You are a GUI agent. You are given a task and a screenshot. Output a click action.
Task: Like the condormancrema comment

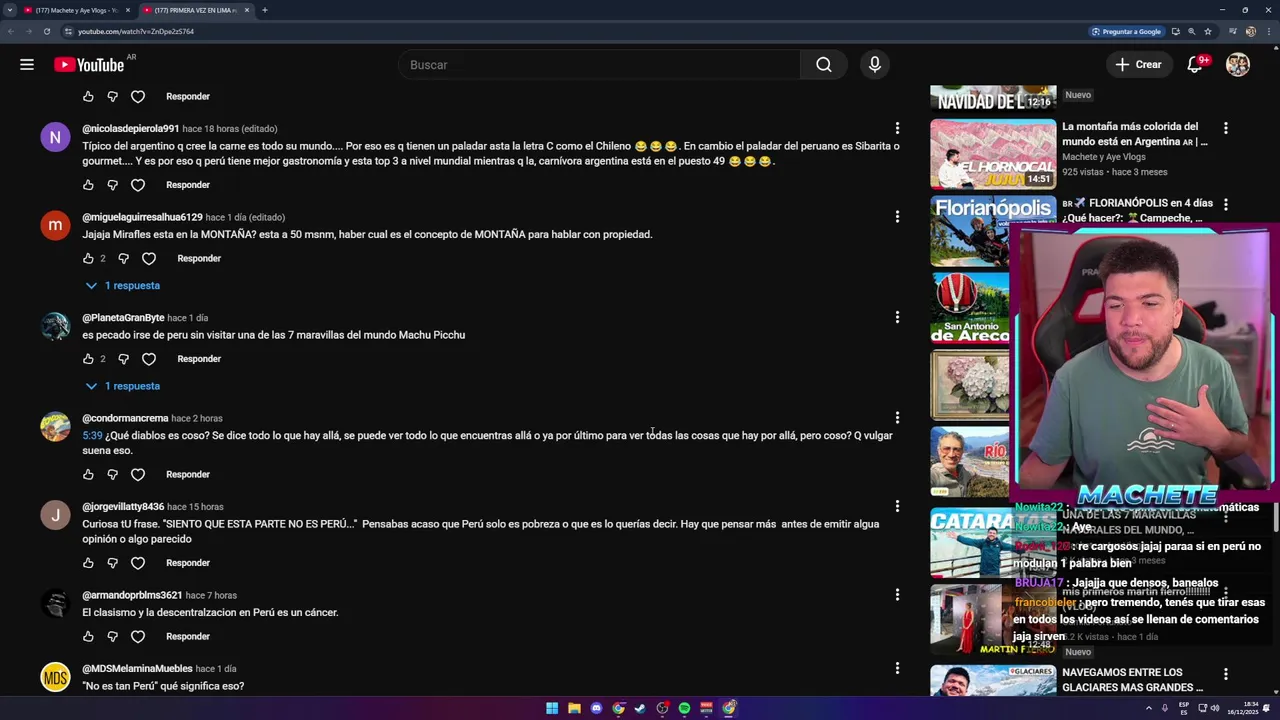pyautogui.click(x=88, y=475)
